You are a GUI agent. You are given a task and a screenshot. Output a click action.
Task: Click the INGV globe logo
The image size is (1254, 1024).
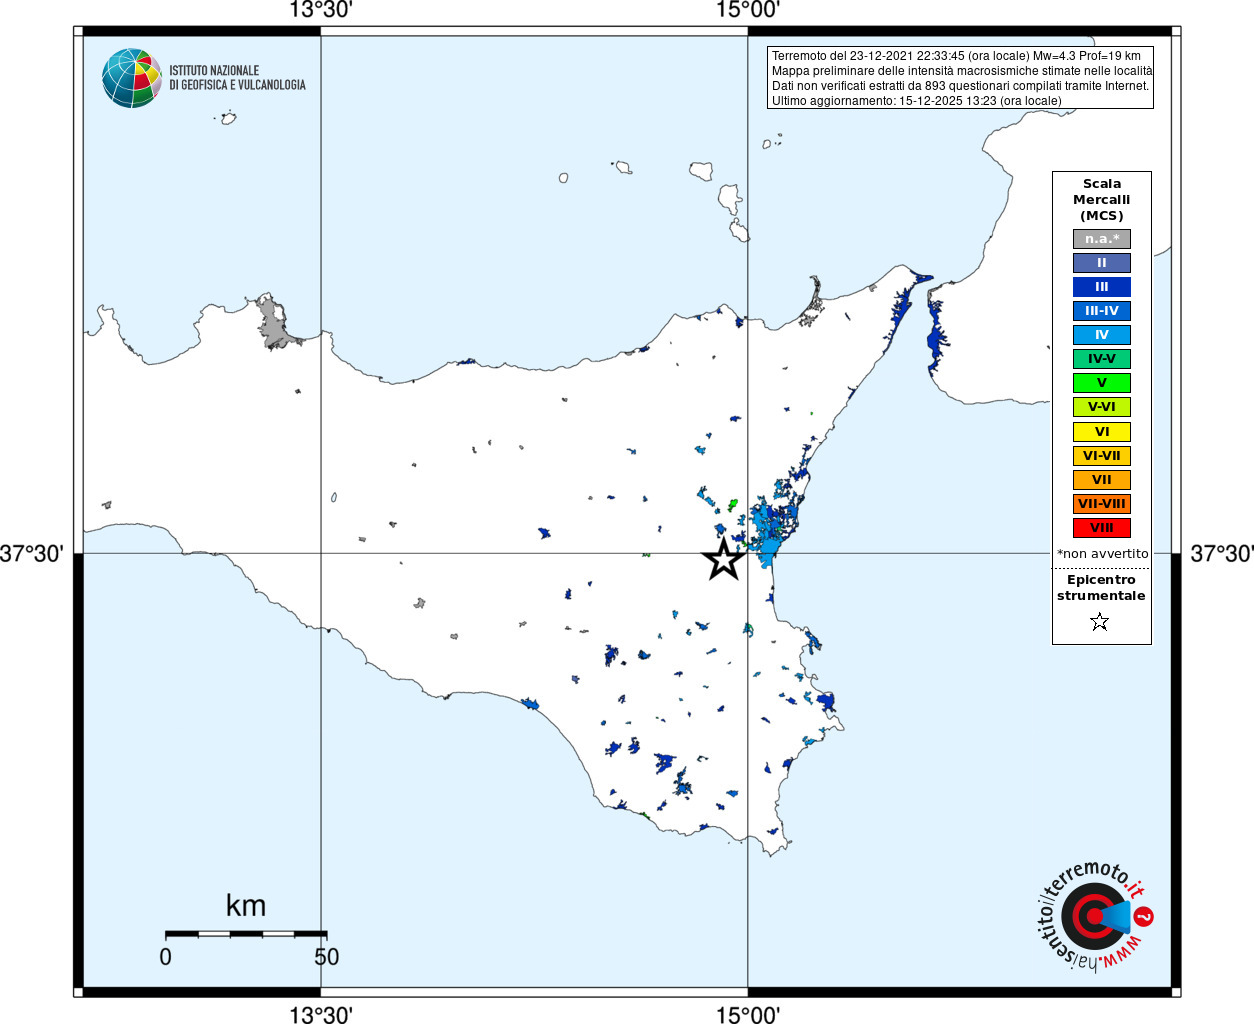[x=132, y=78]
